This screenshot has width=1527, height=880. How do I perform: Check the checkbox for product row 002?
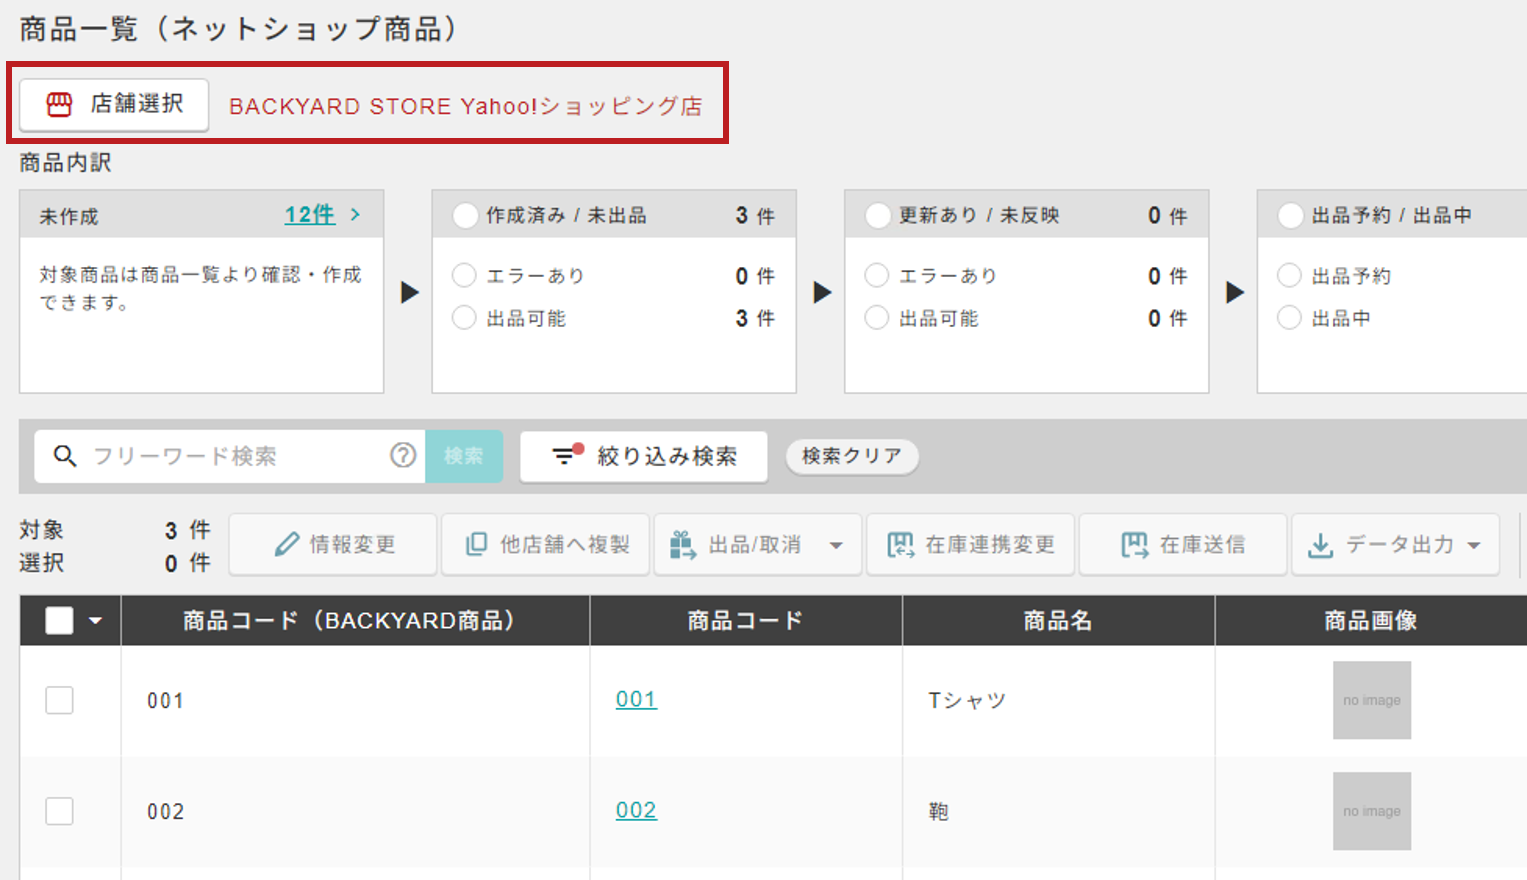60,811
